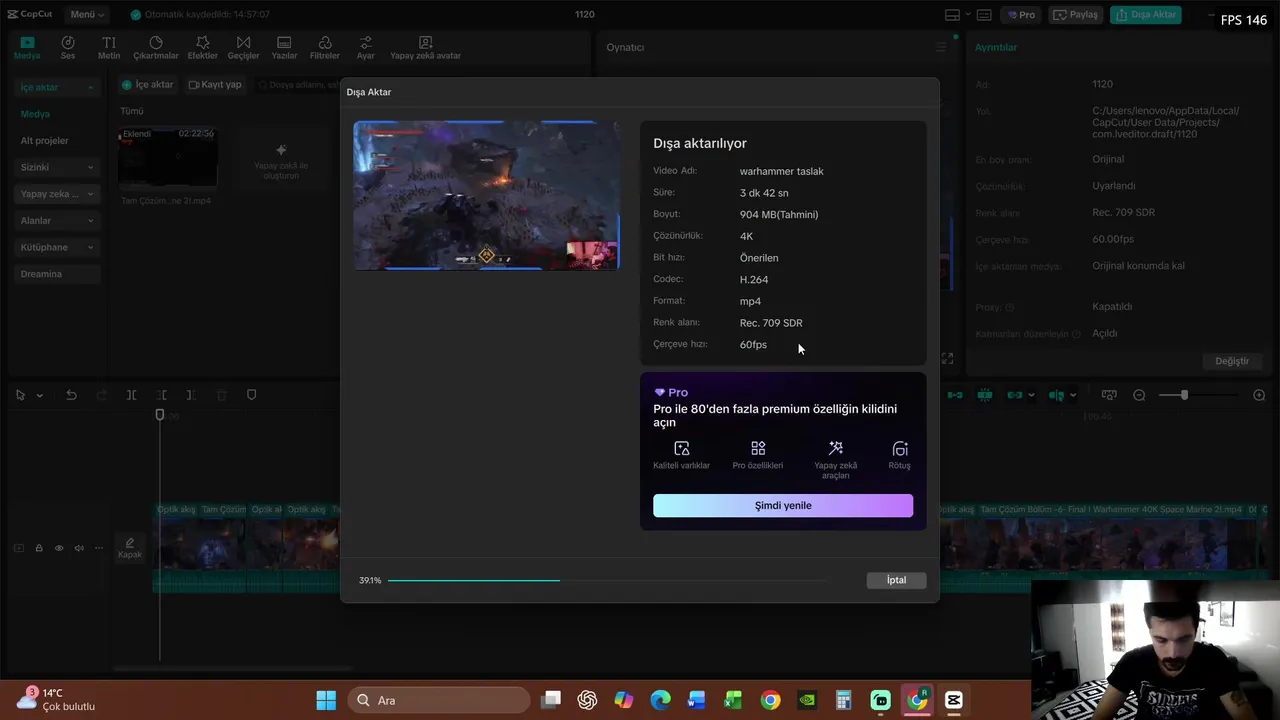Click the İçe aktar plus button
The image size is (1280, 720).
[147, 85]
